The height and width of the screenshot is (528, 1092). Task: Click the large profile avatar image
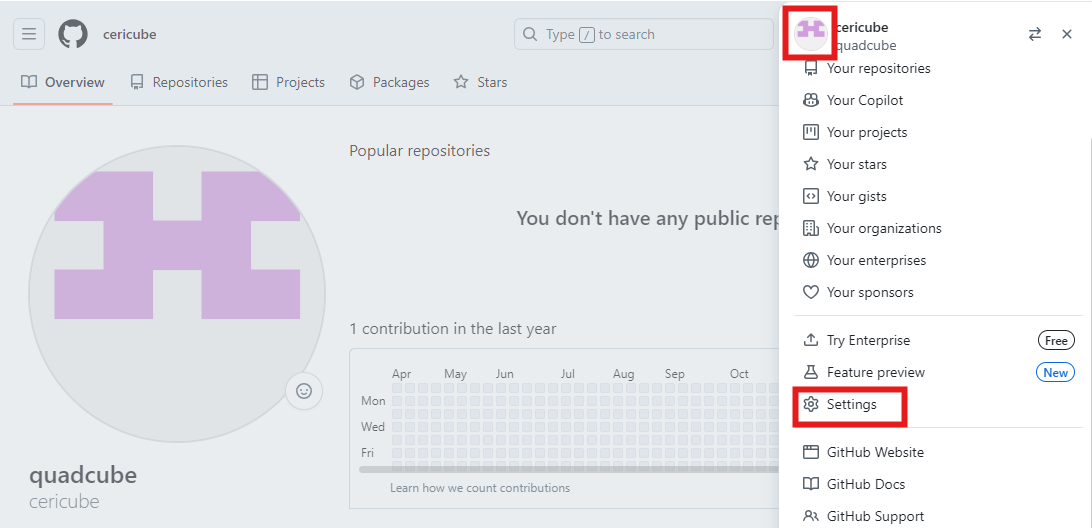tap(177, 293)
